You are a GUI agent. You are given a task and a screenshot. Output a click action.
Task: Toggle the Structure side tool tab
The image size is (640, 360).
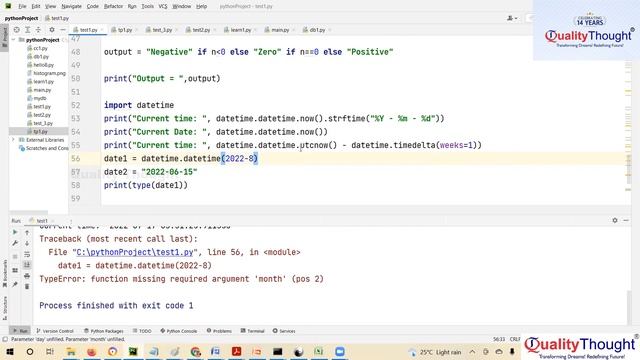4,308
